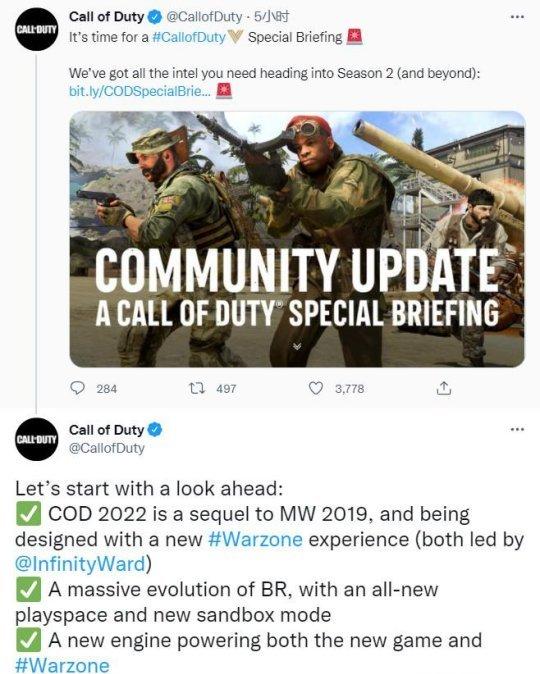540x674 pixels.
Task: Open Call of Duty avatar on first tweet
Action: tap(37, 29)
